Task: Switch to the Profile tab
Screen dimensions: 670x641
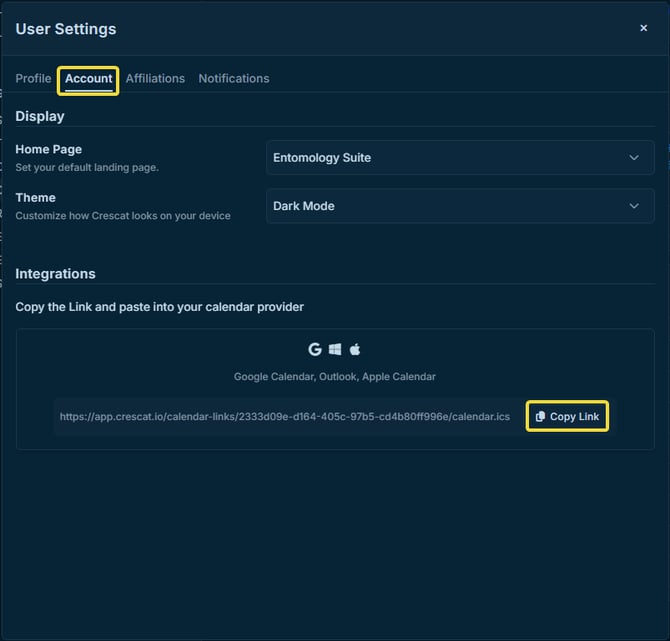Action: 33,78
